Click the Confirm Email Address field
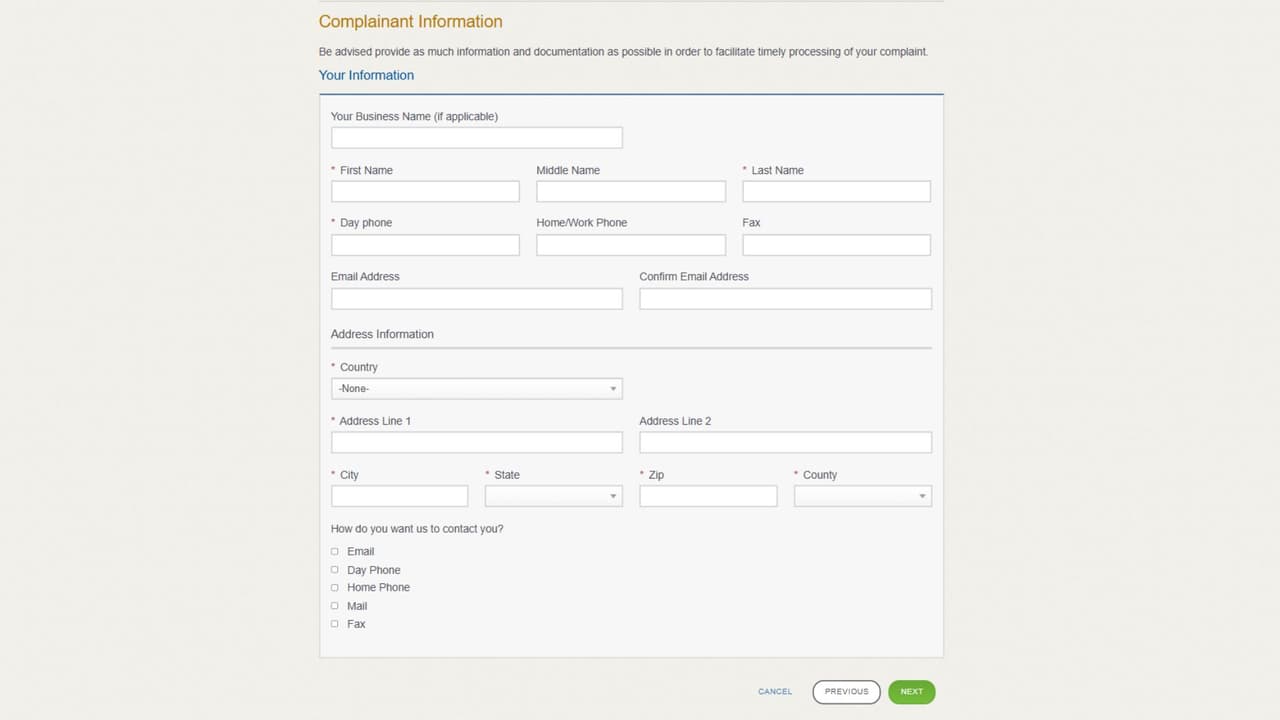This screenshot has width=1280, height=720. pos(785,298)
